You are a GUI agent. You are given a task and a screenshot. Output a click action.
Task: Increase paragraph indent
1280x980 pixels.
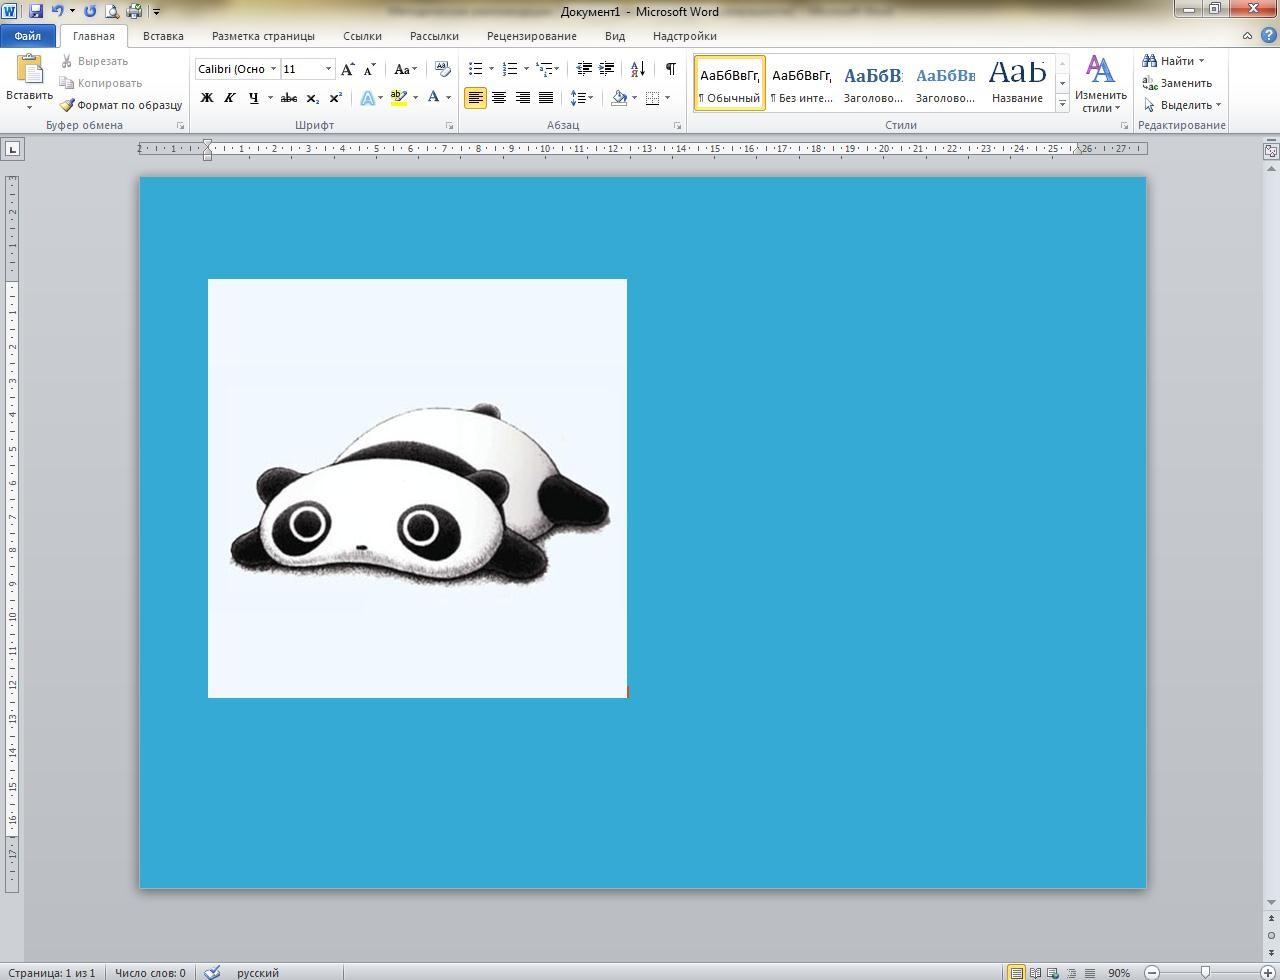pos(606,69)
